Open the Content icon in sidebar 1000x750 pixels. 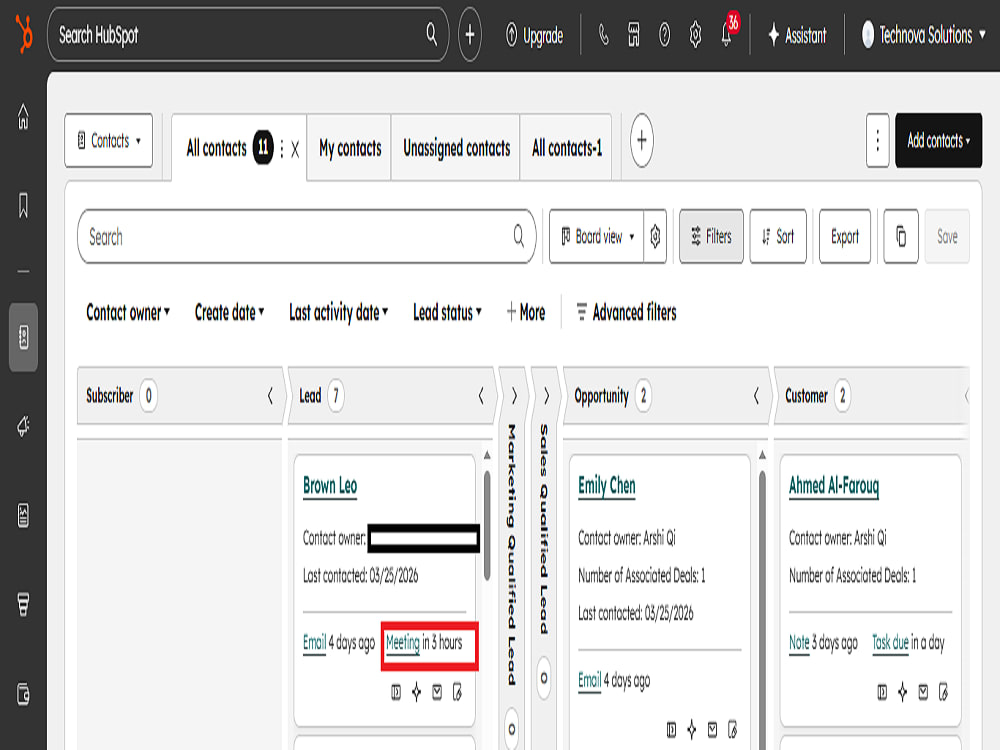(x=24, y=515)
